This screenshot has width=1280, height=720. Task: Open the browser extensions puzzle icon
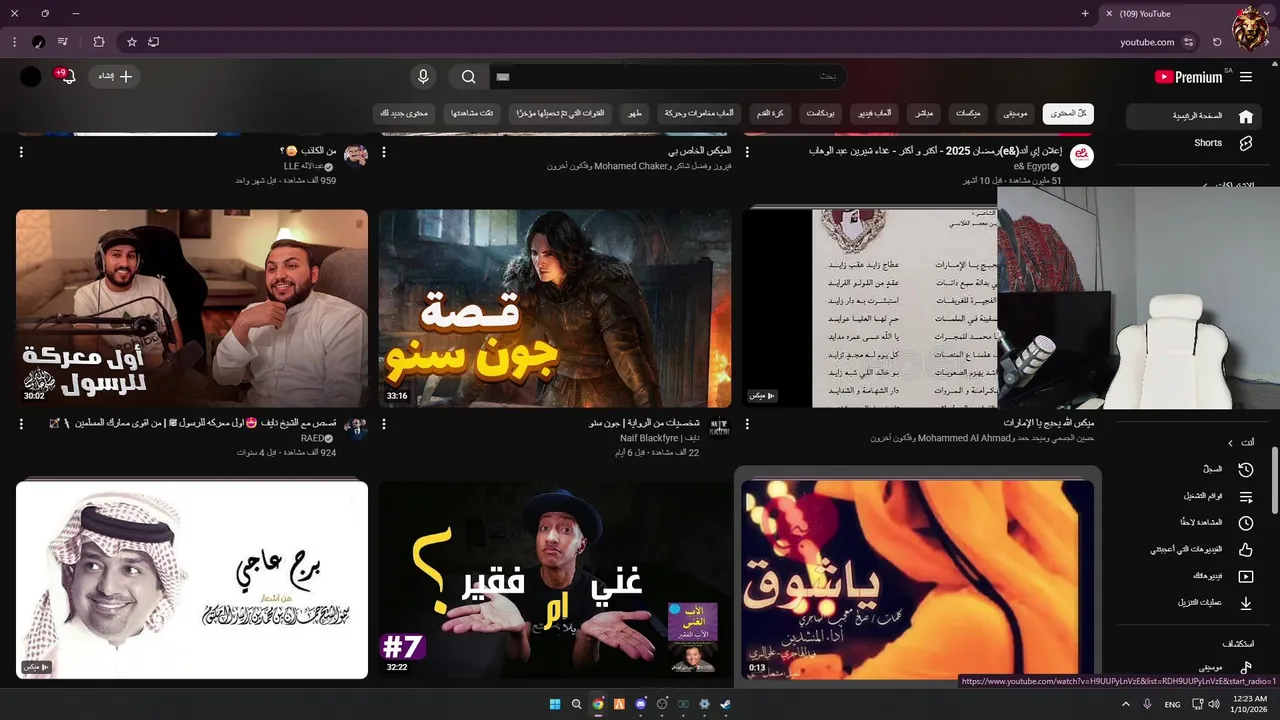click(x=98, y=42)
